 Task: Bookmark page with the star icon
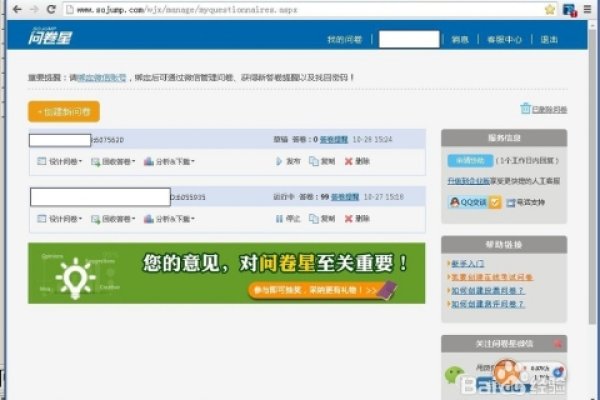point(550,10)
